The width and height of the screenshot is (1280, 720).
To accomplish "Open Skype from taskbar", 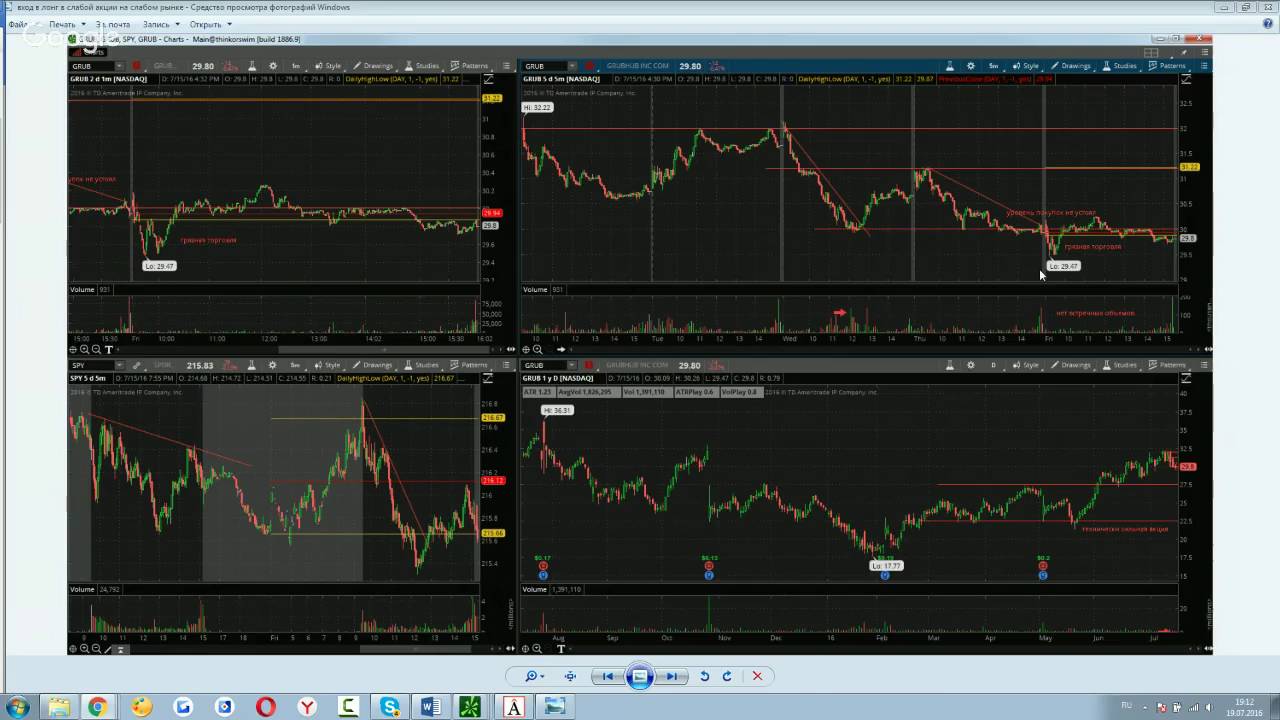I will coord(389,707).
